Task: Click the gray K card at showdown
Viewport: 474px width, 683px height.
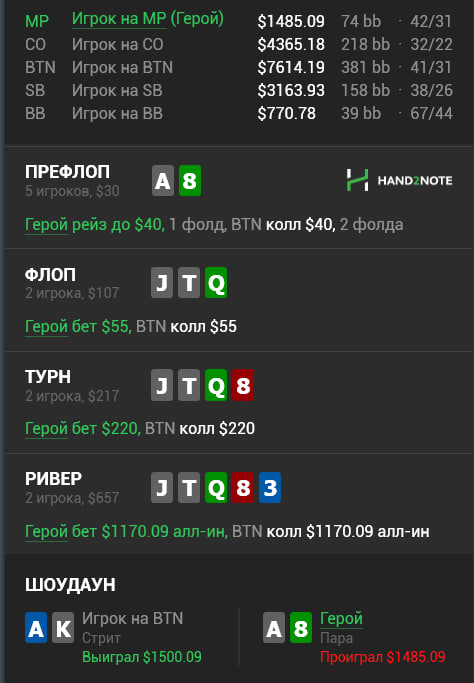Action: (63, 628)
